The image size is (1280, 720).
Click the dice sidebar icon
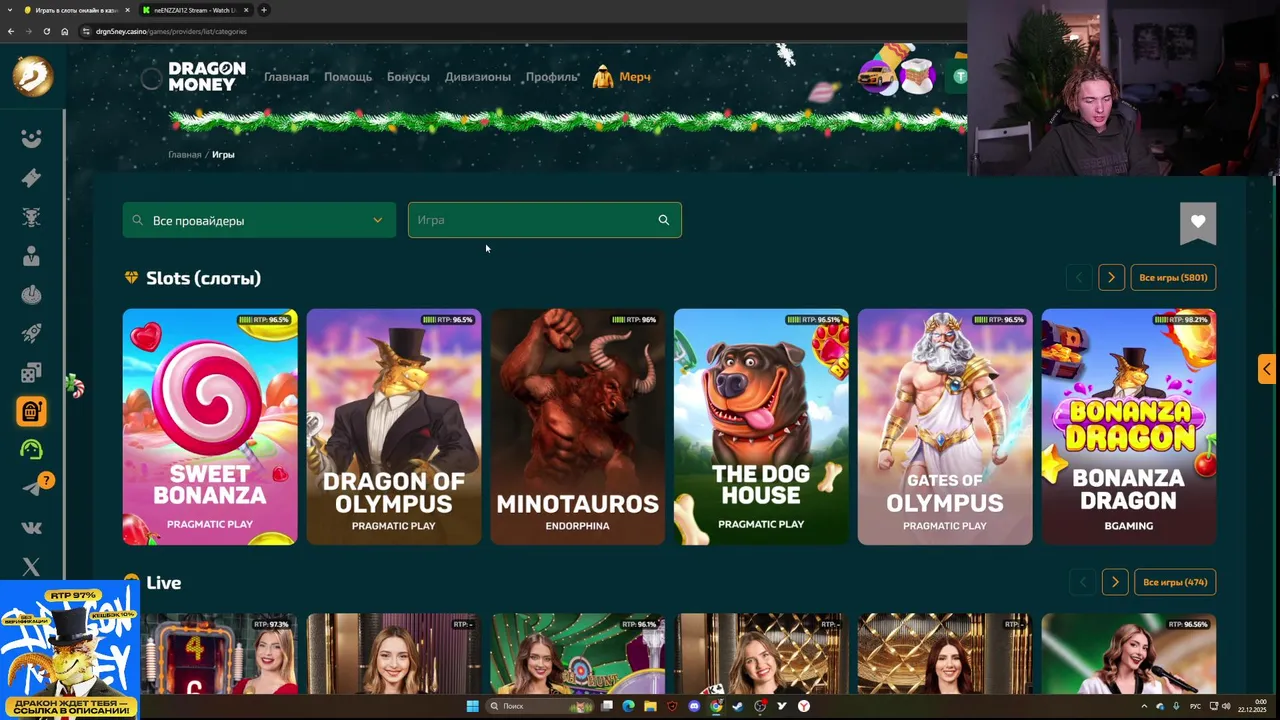click(x=31, y=372)
